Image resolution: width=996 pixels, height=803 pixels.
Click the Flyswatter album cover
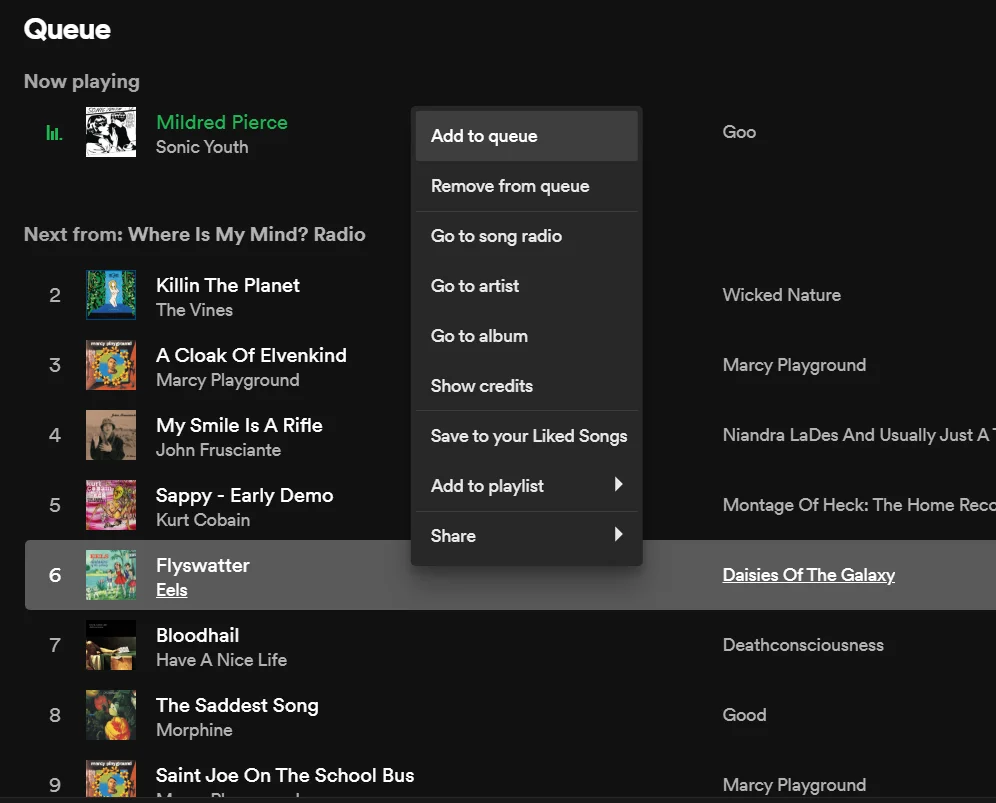coord(111,575)
